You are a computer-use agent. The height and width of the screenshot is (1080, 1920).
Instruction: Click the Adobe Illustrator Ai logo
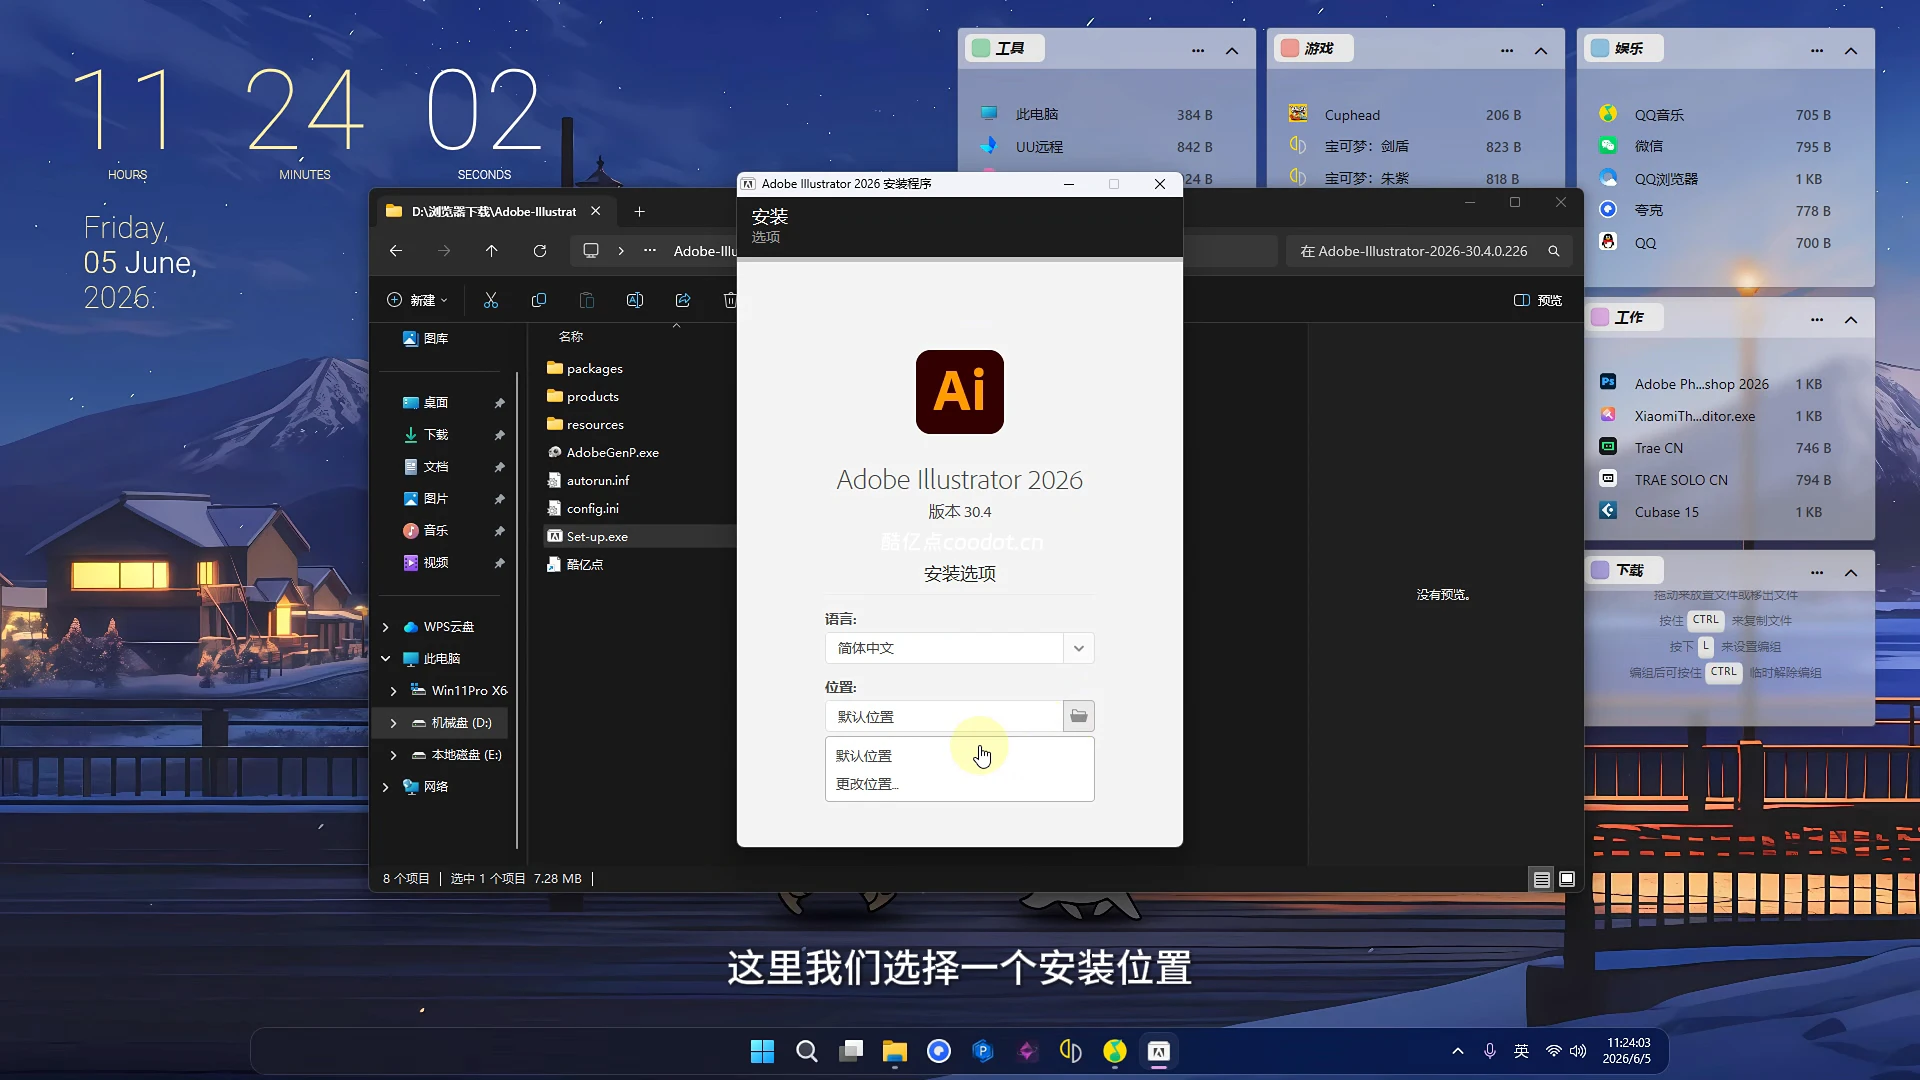[959, 392]
